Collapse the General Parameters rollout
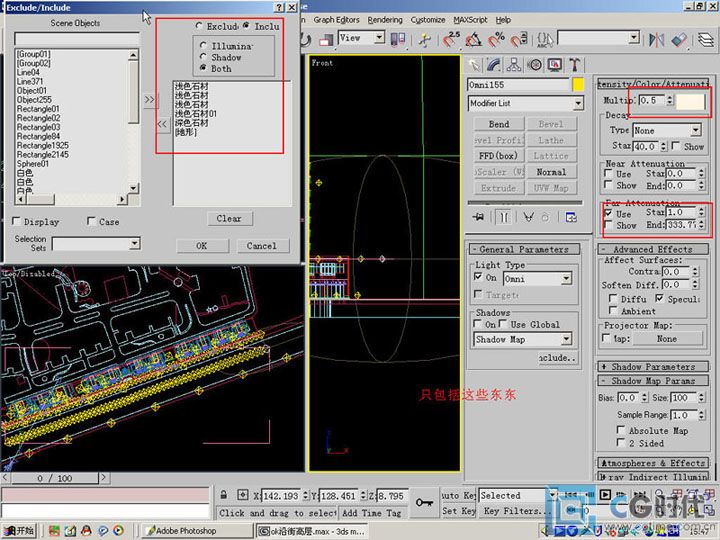The width and height of the screenshot is (720, 540). point(524,249)
